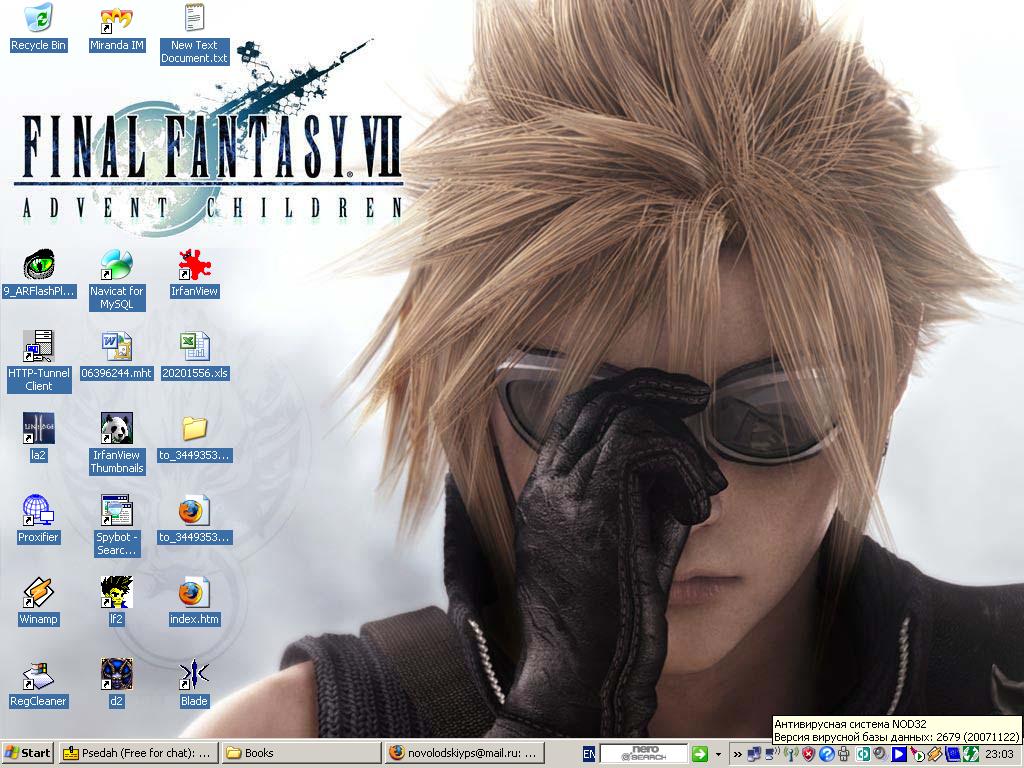This screenshot has width=1024, height=768.
Task: Switch to the novolodskiyps@mail.ru Firefox taskbar window
Action: (x=464, y=753)
